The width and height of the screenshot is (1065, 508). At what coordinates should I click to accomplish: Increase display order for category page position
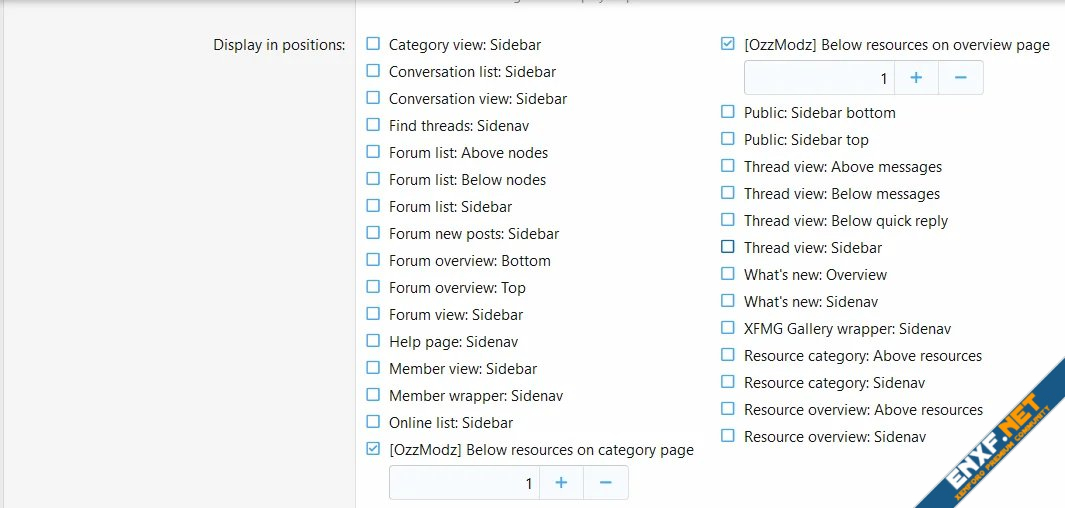point(561,483)
